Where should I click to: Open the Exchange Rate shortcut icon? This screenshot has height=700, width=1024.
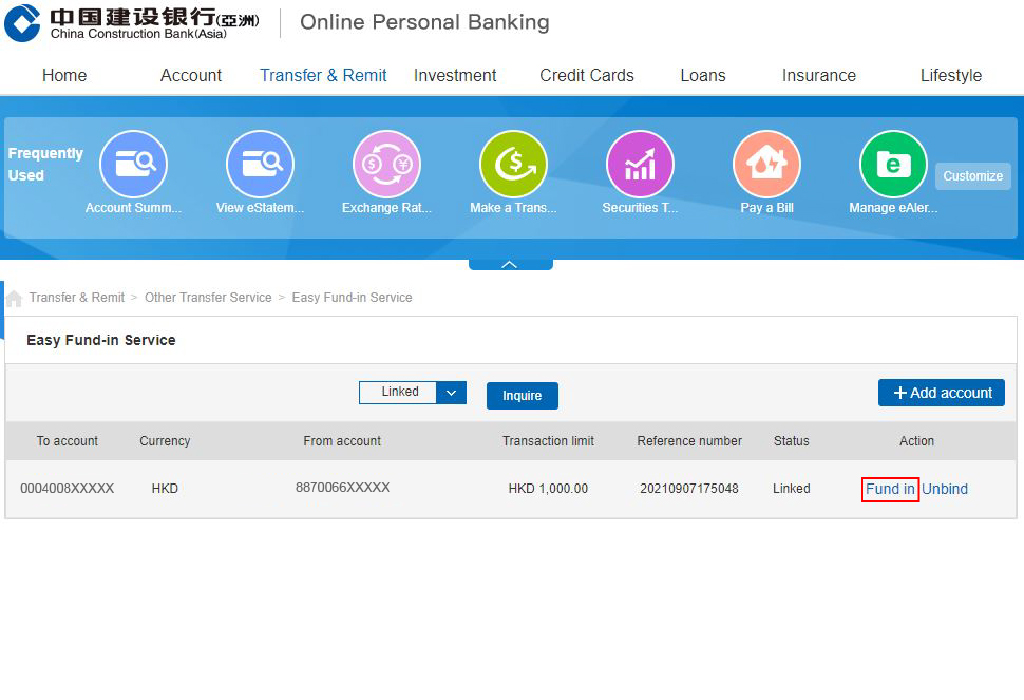click(387, 164)
